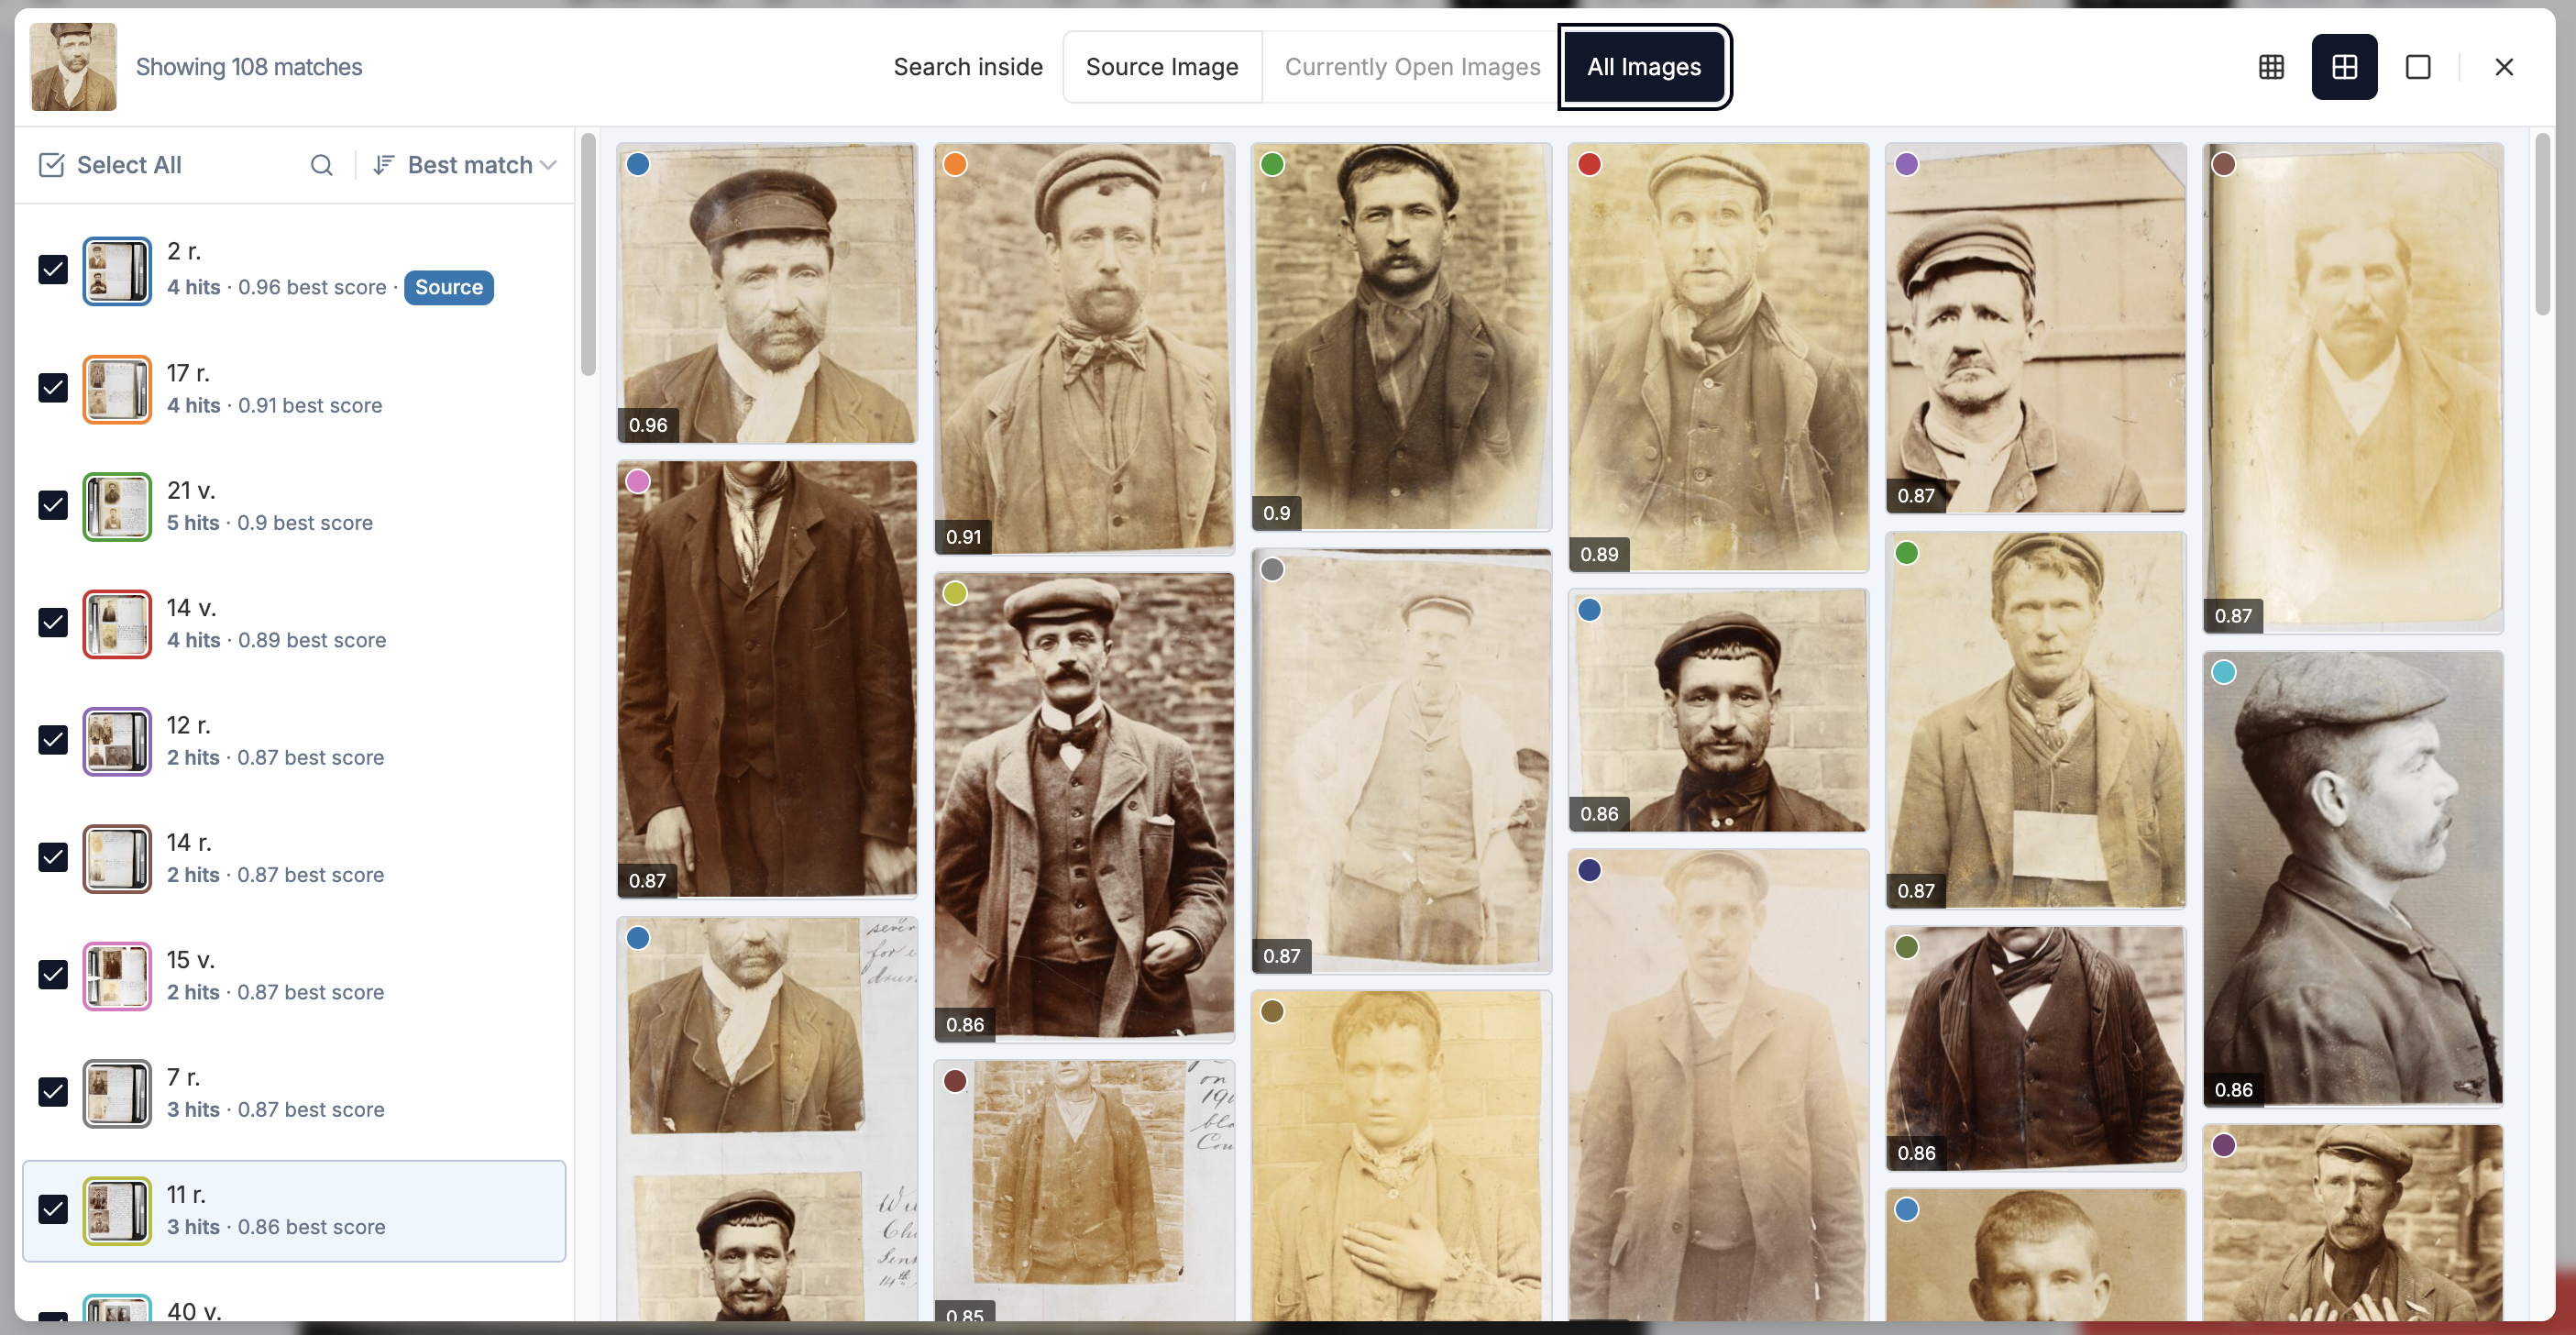Click the pink dot on the full-length portrait
Screen dimensions: 2576x1335
point(638,481)
